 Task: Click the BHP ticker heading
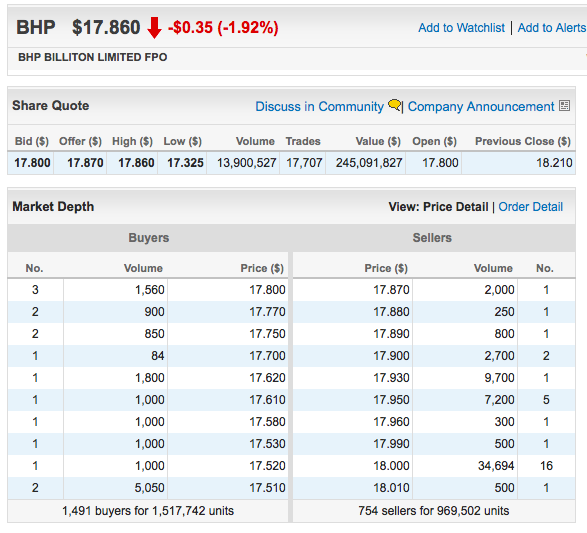36,28
